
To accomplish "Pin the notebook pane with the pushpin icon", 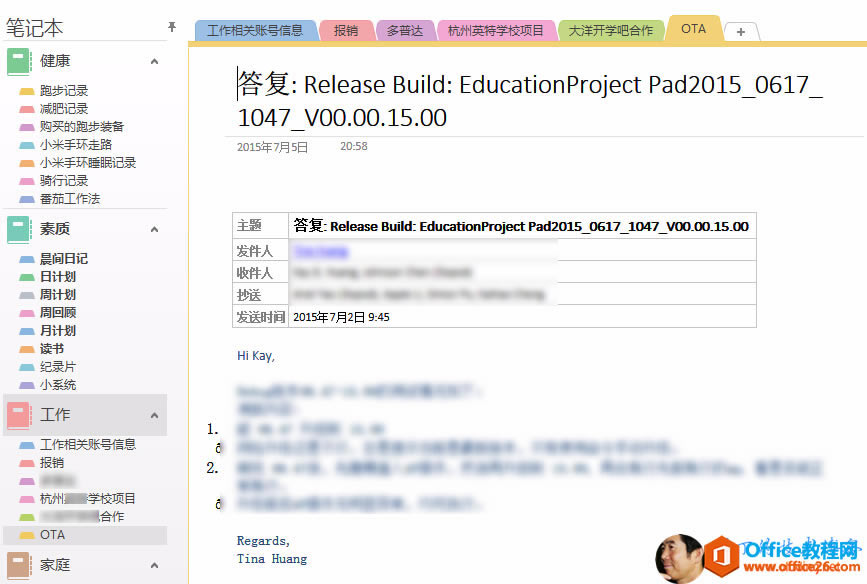I will 172,27.
